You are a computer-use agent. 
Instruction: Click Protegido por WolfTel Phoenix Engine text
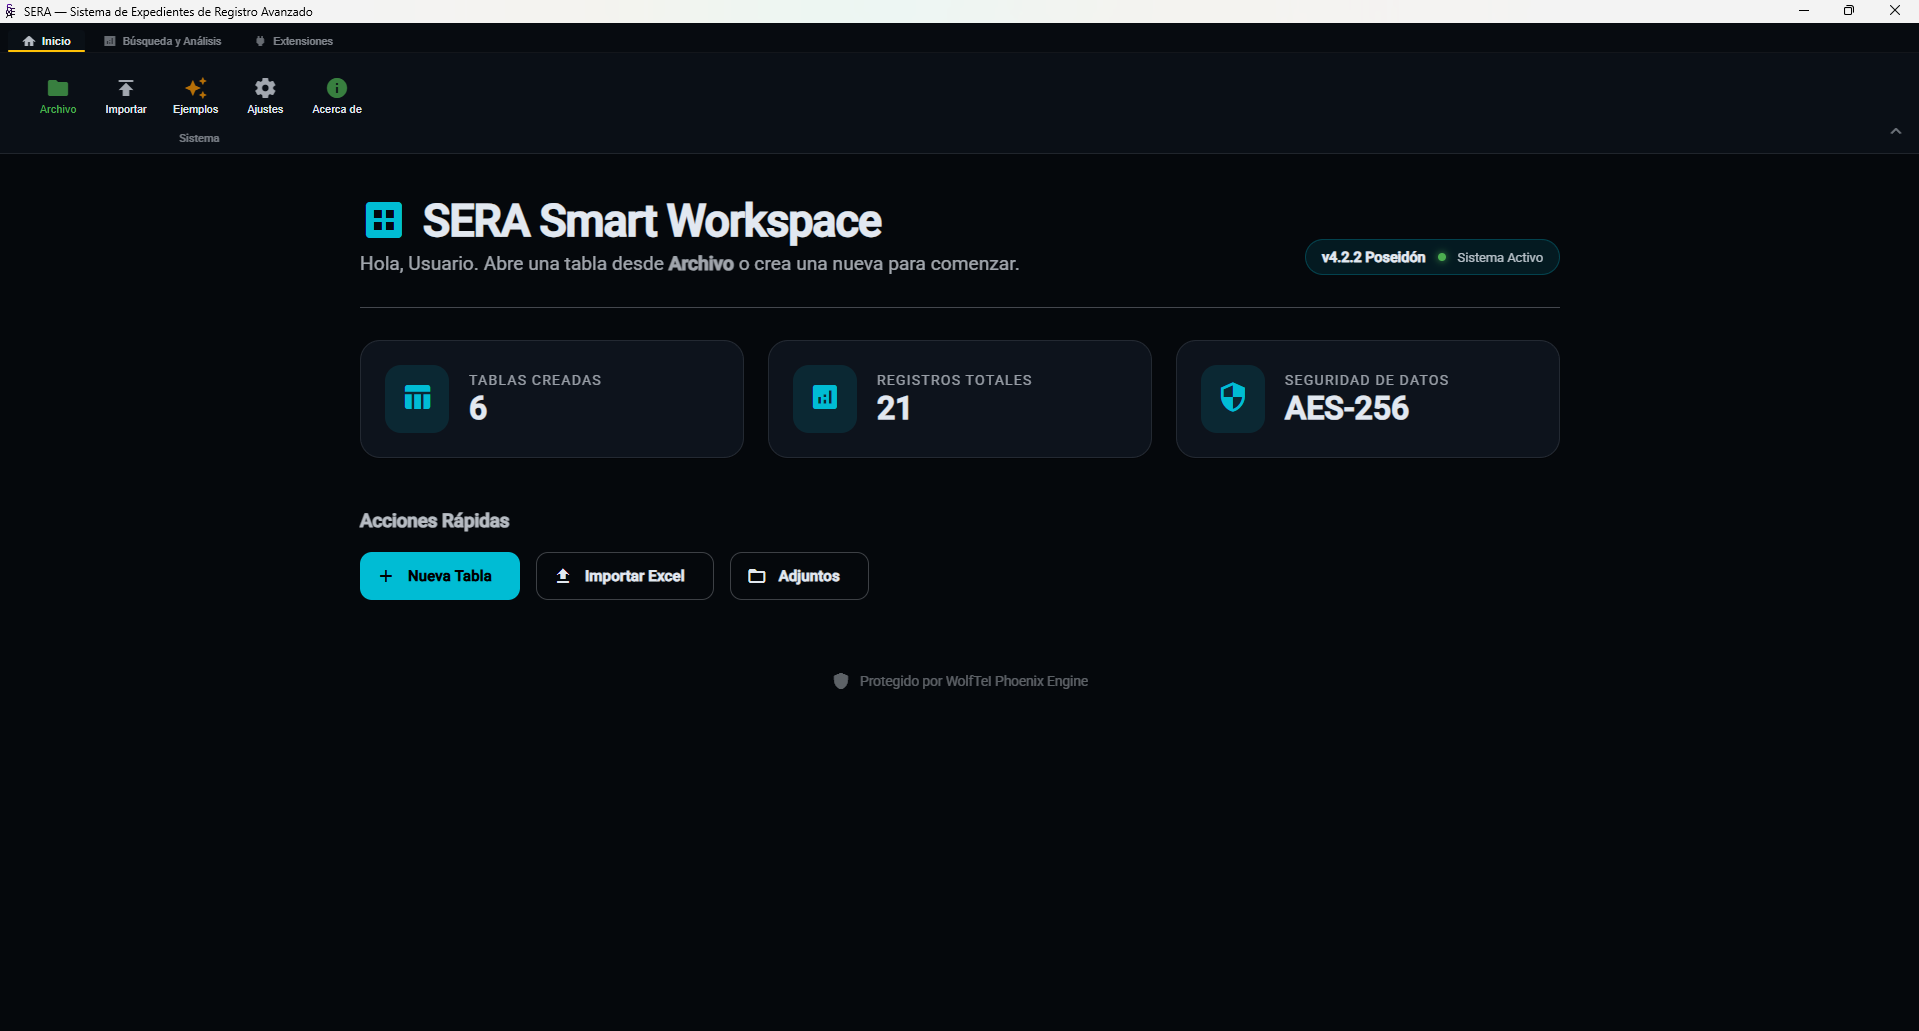click(x=974, y=681)
